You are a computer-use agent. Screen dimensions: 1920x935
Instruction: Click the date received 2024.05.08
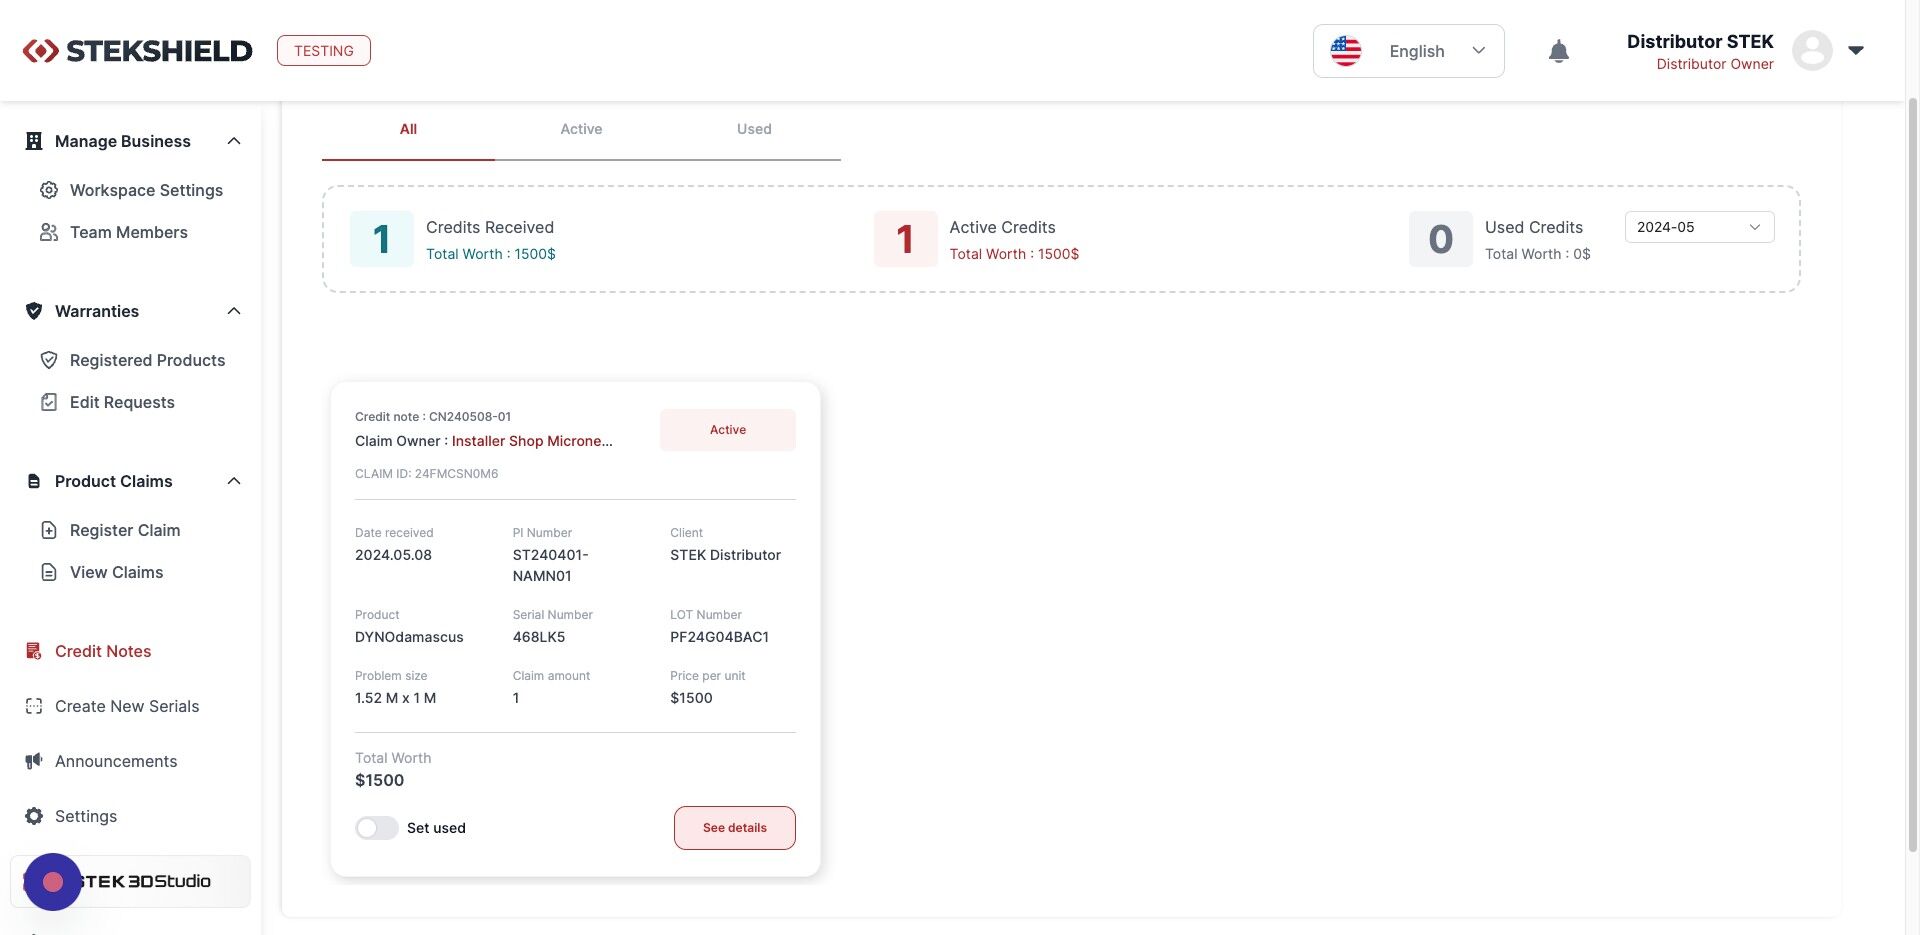[x=393, y=555]
